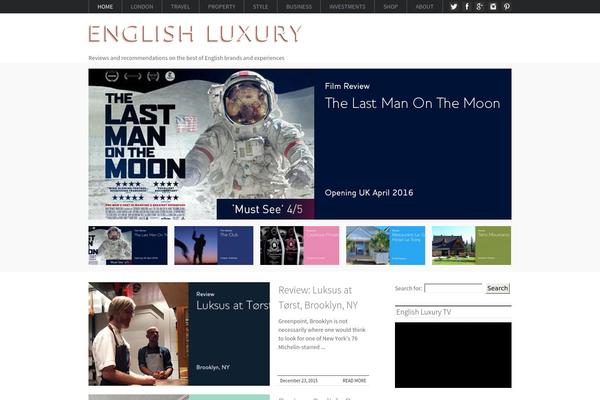Click 'Must See' 4/5 rating label
The height and width of the screenshot is (400, 600).
[x=267, y=209]
